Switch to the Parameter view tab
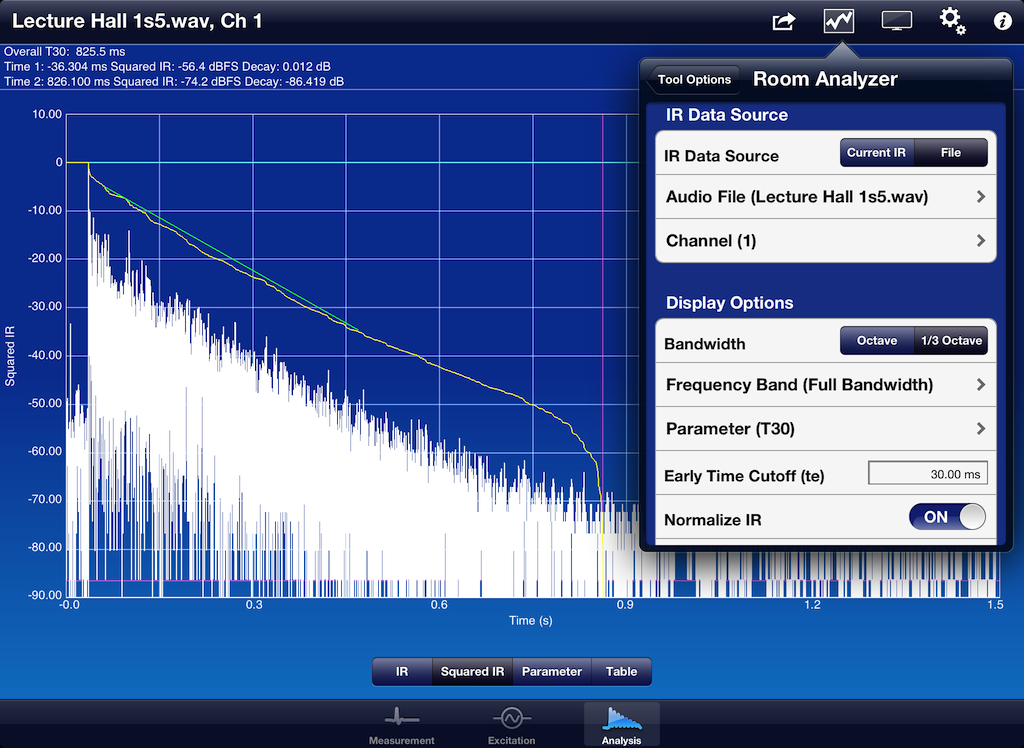Screen dimensions: 1024x748 (551, 672)
